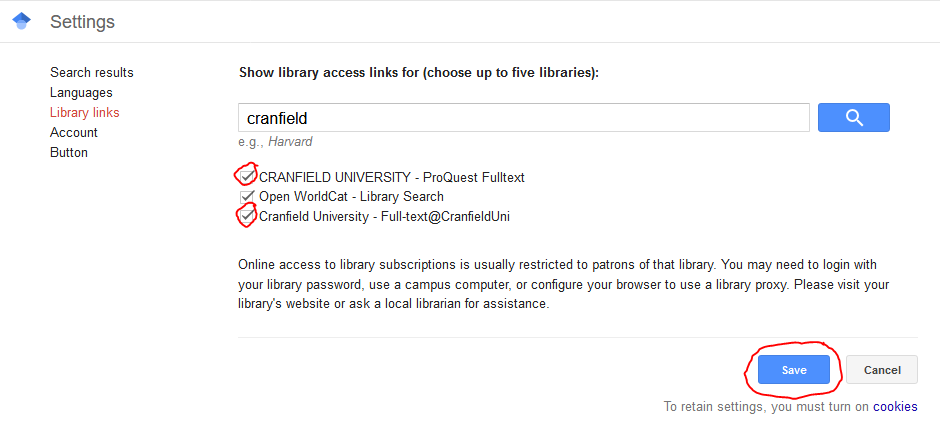
Task: Click the Google Scholar logo icon
Action: coord(21,21)
